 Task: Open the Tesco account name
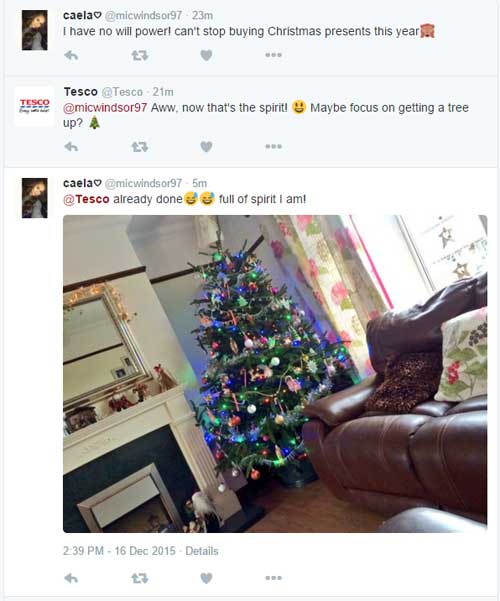[81, 92]
